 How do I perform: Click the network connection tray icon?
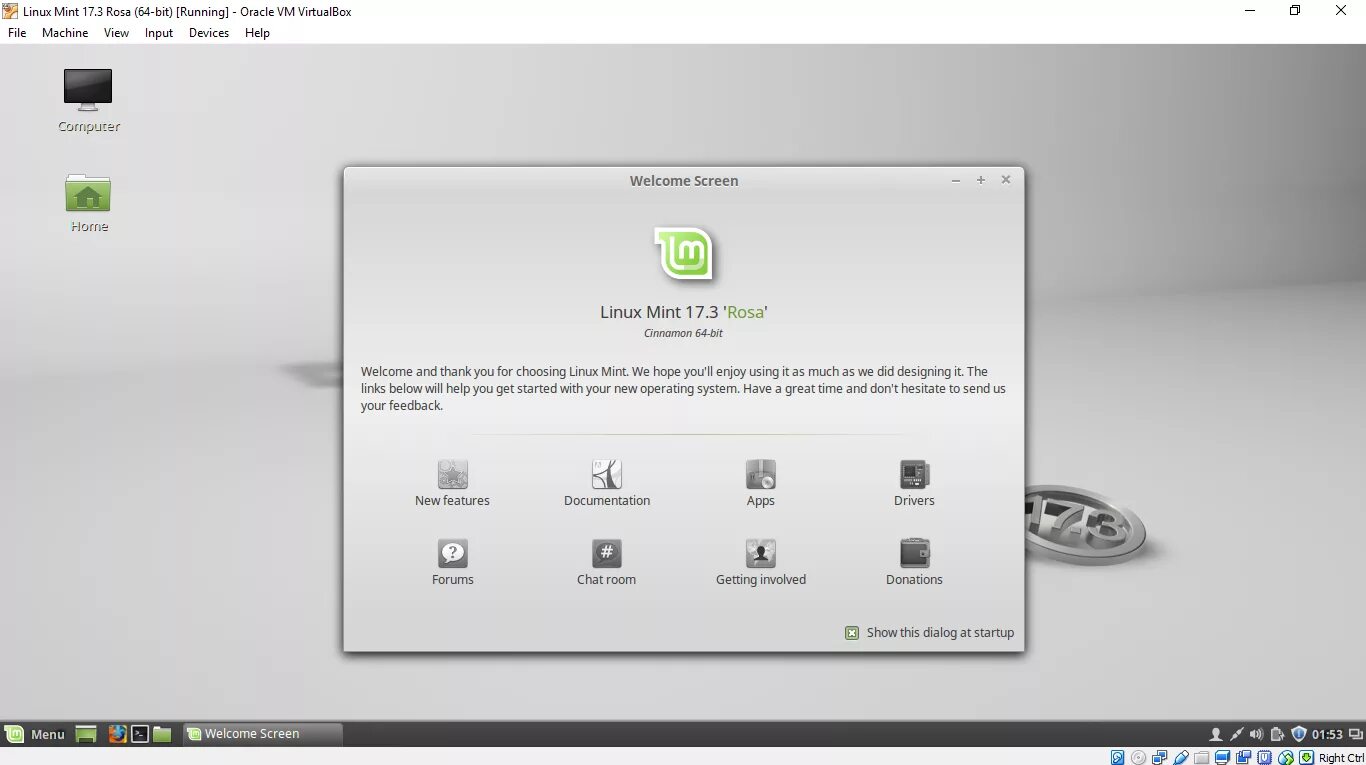click(1237, 734)
